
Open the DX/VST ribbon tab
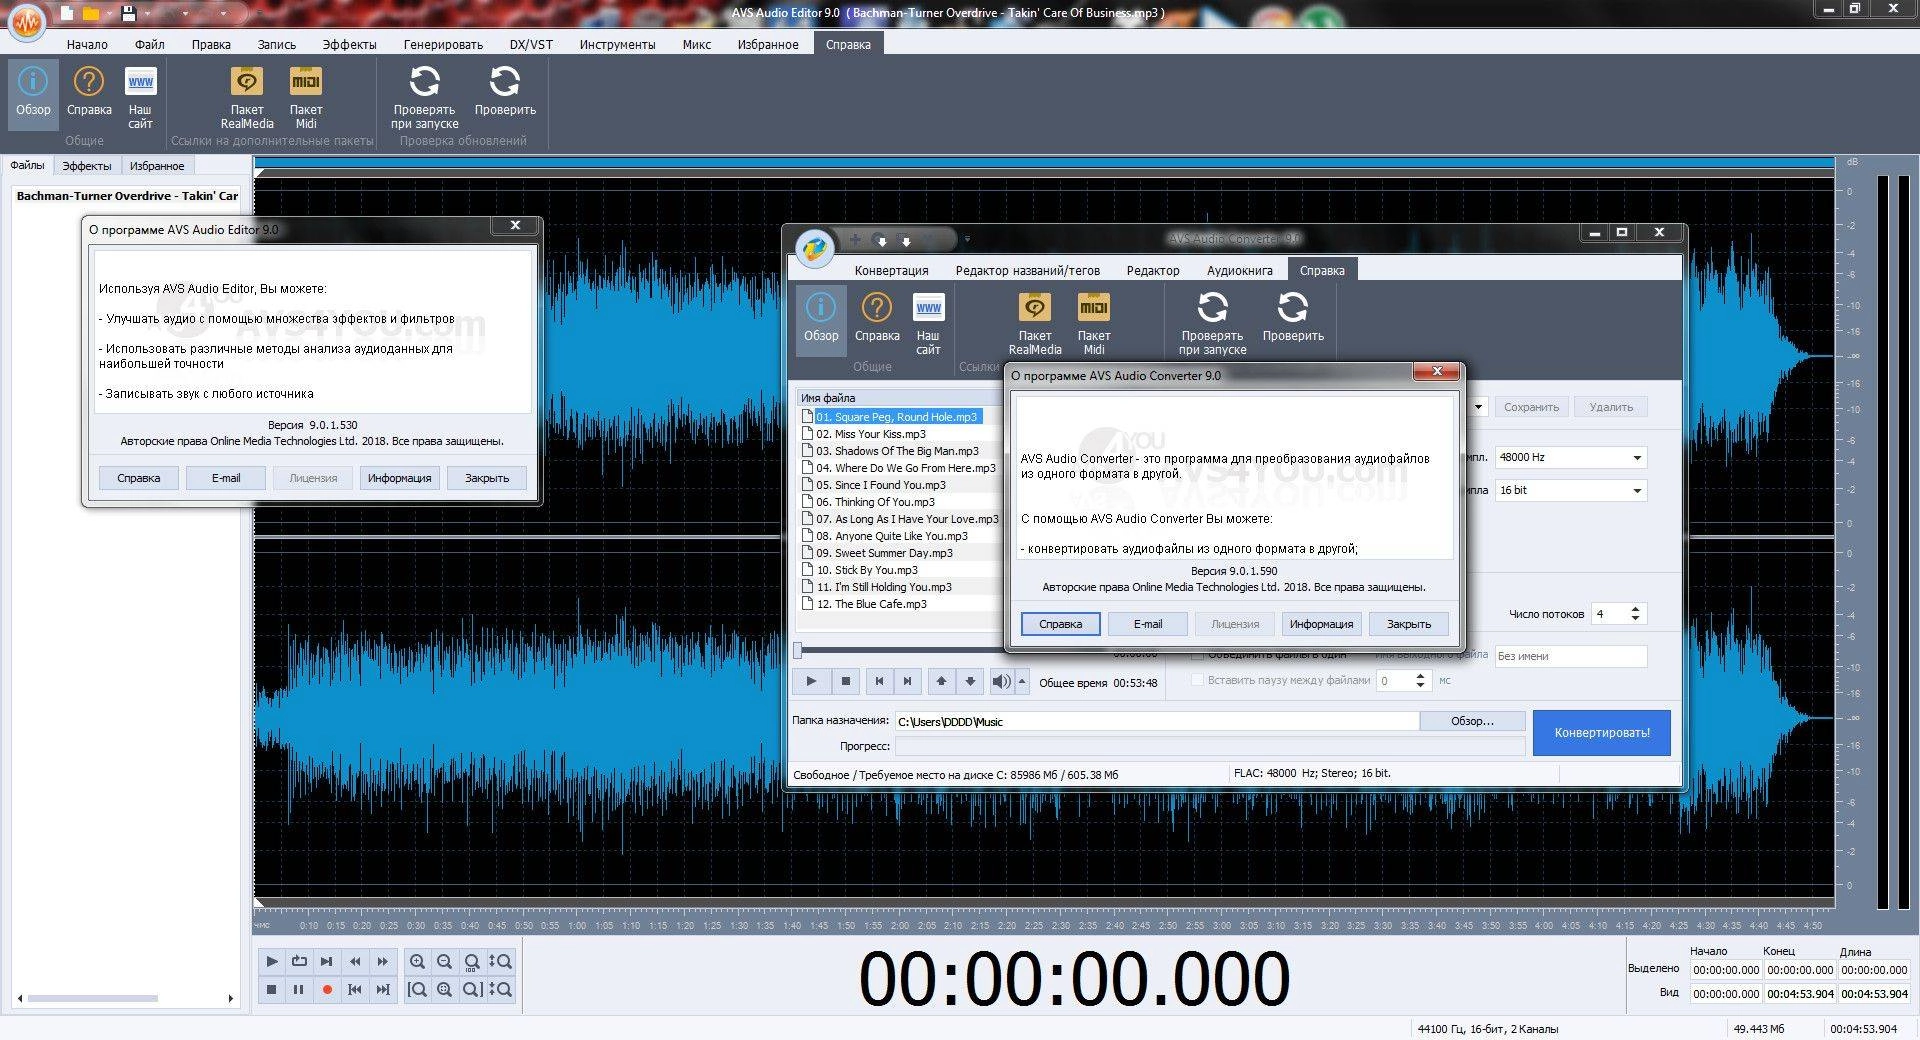click(531, 44)
